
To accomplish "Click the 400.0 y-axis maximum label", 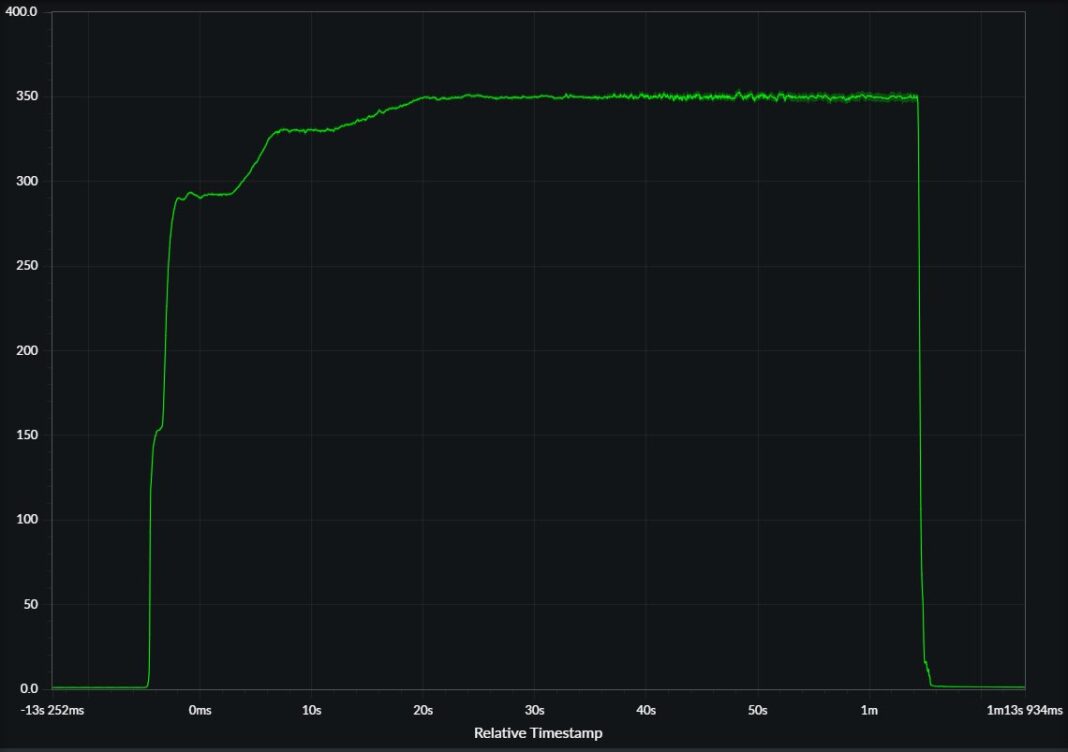I will click(x=21, y=12).
